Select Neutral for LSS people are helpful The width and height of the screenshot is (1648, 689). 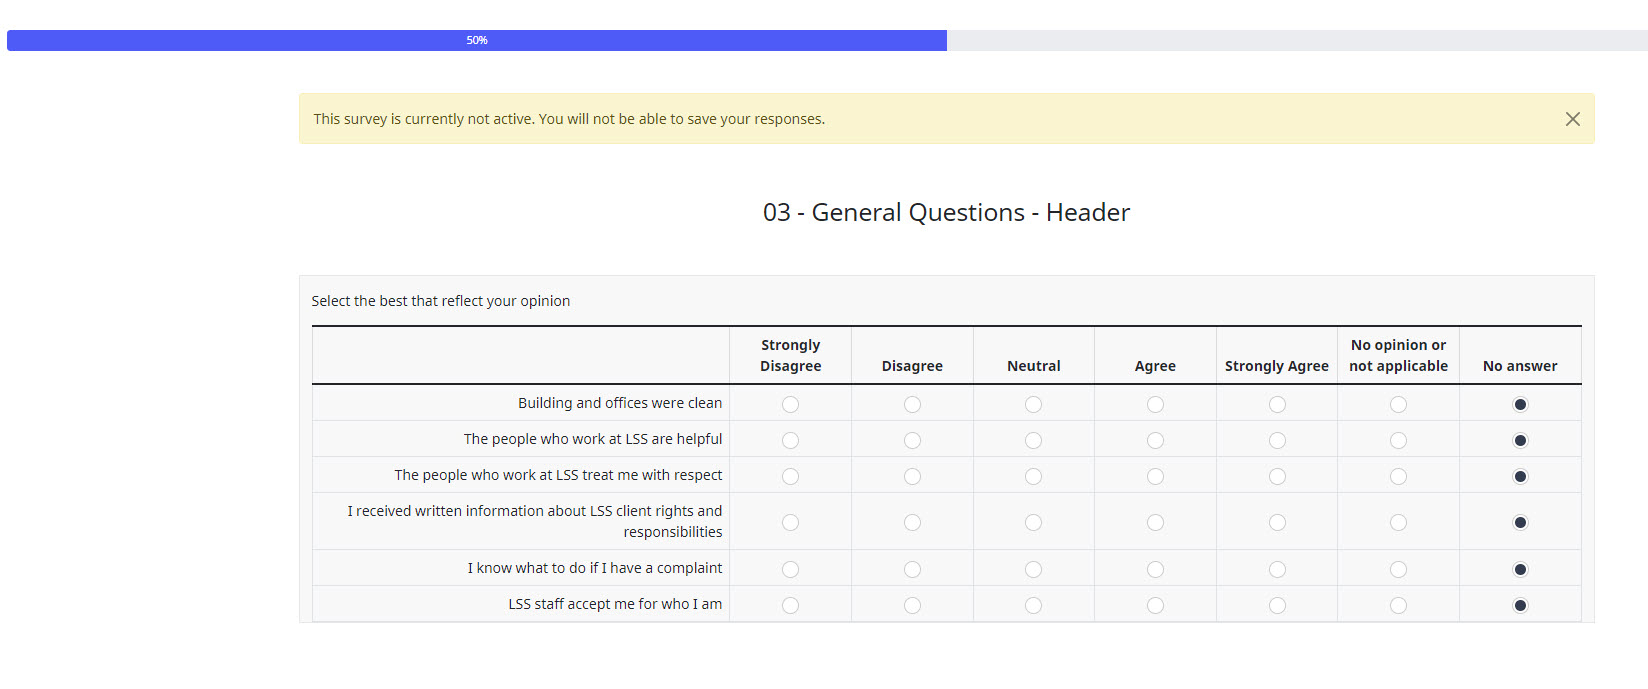[x=1033, y=440]
